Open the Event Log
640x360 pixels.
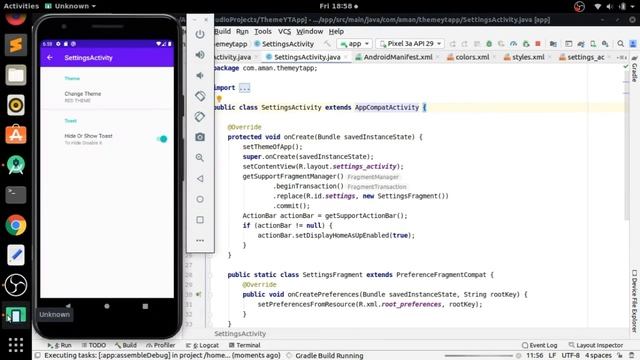[x=540, y=345]
